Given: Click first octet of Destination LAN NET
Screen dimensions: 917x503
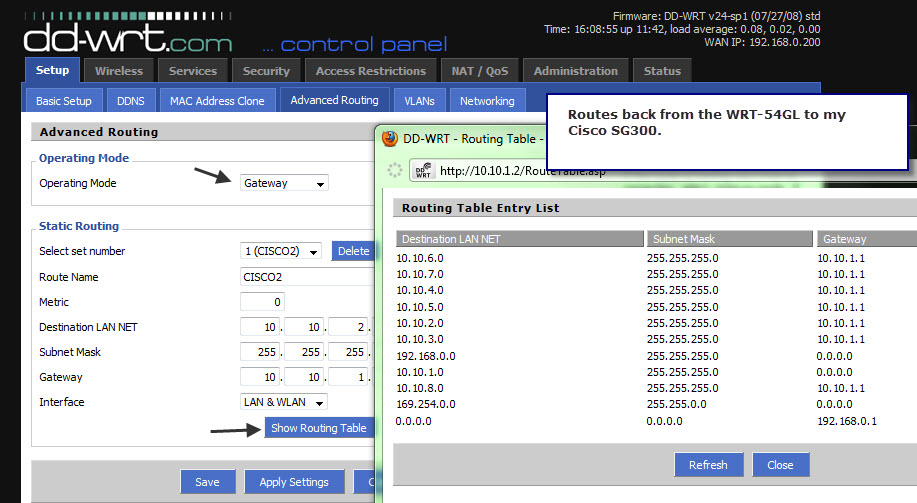Looking at the screenshot, I should (260, 327).
